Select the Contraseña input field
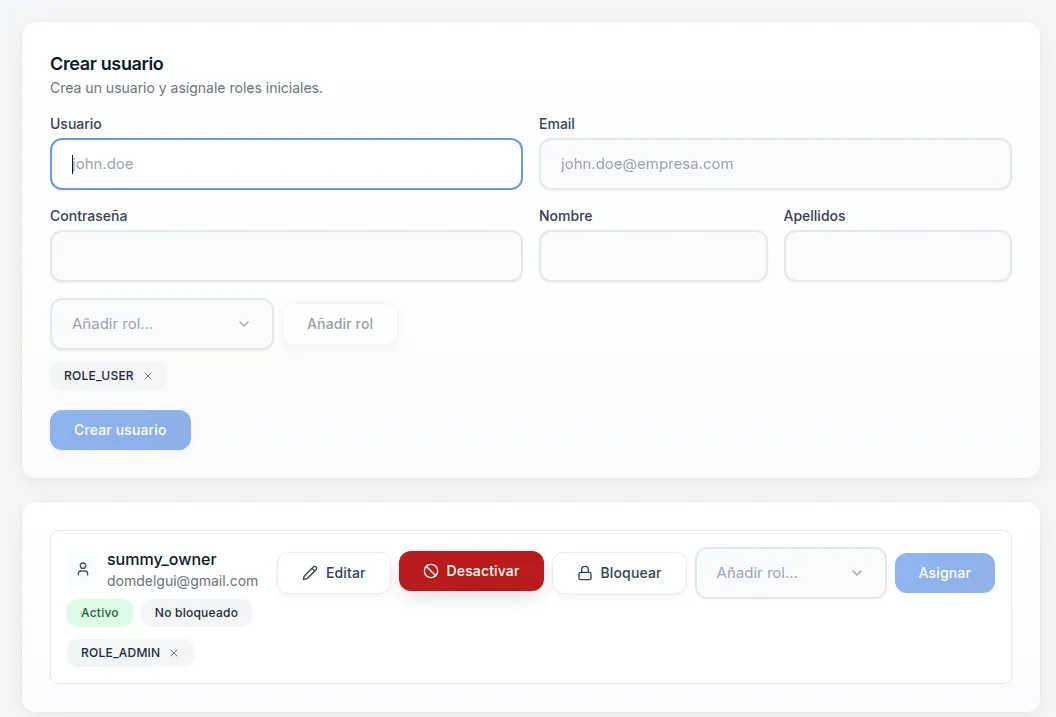 pos(286,256)
